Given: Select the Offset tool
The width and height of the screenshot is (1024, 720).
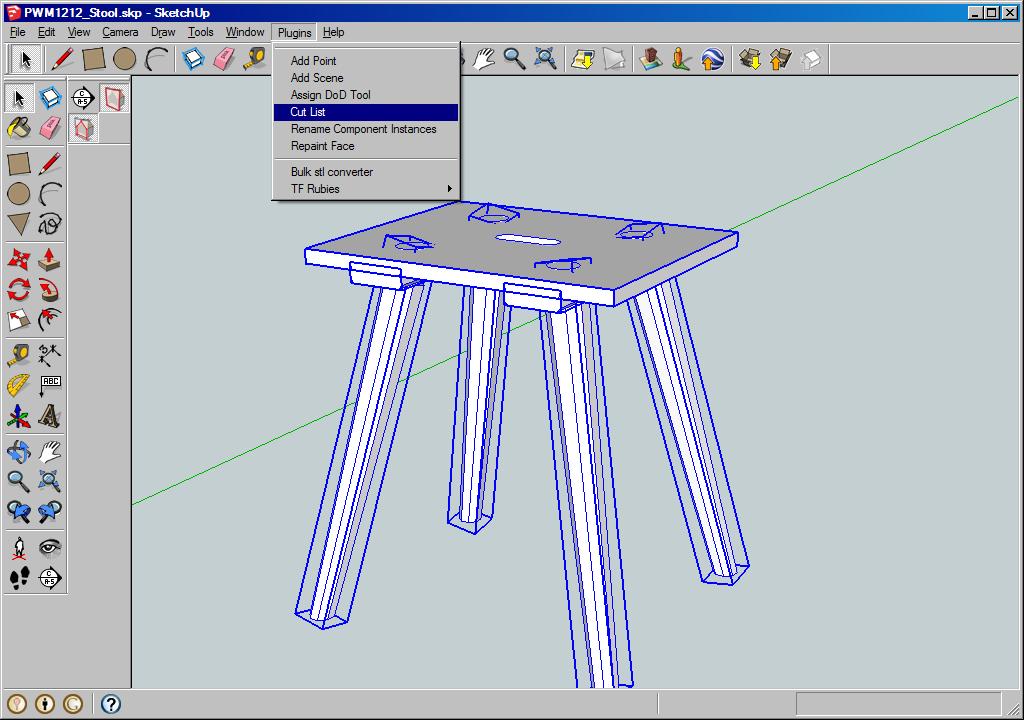Looking at the screenshot, I should pyautogui.click(x=50, y=319).
